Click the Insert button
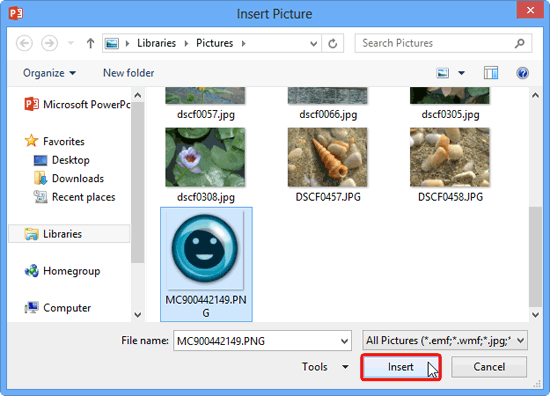 click(401, 367)
